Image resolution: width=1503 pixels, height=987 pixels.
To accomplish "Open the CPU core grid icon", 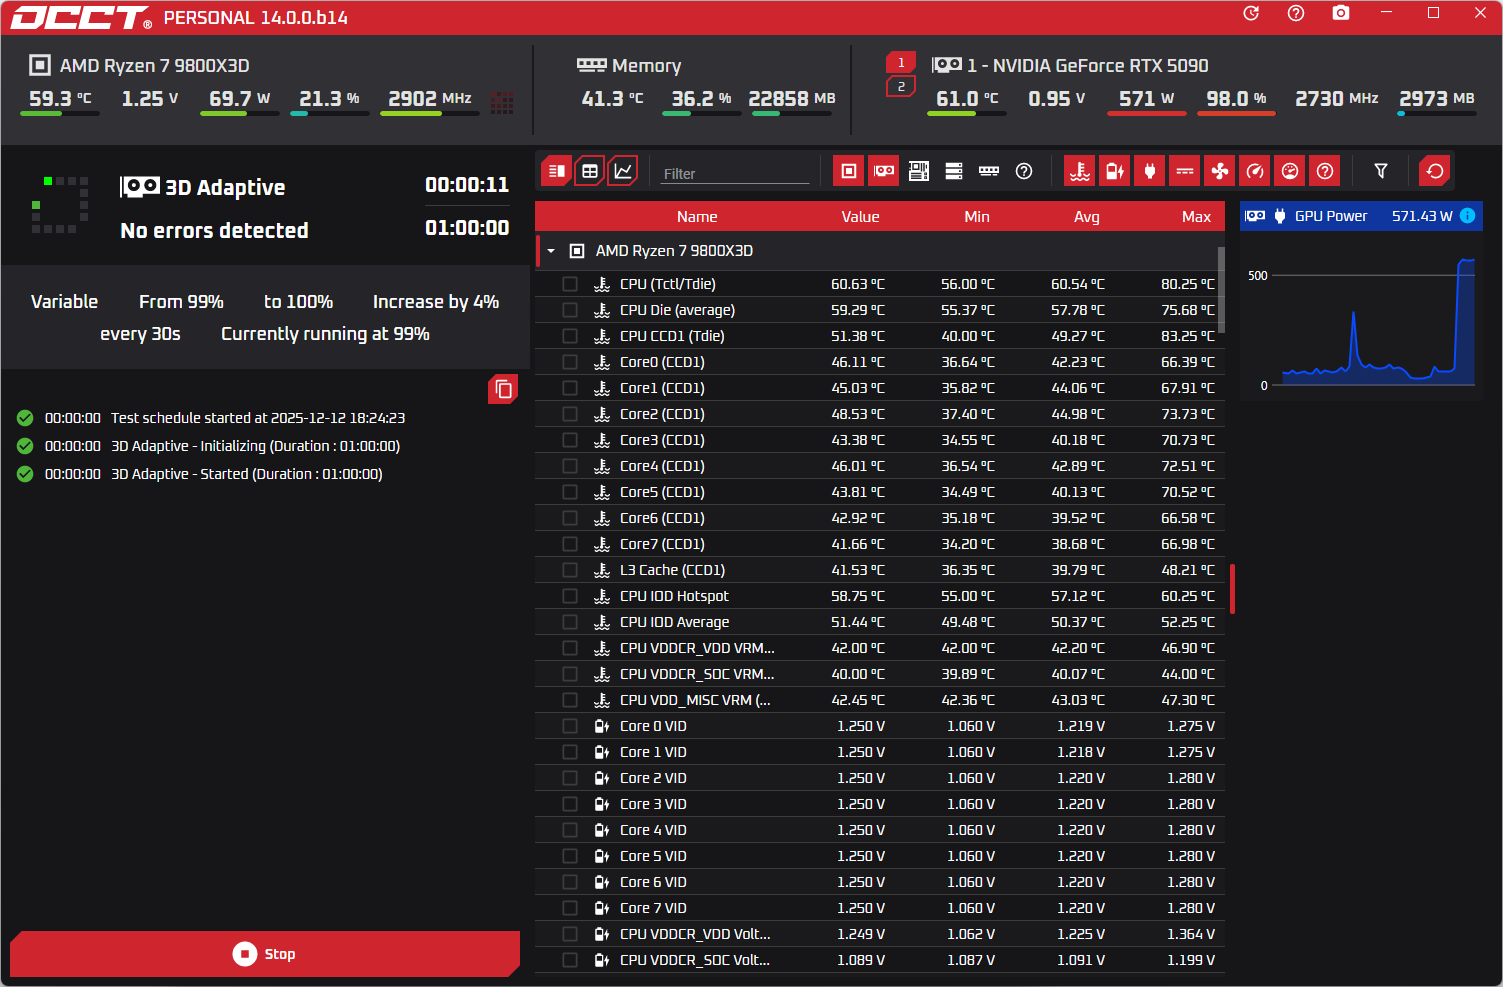I will coord(503,103).
